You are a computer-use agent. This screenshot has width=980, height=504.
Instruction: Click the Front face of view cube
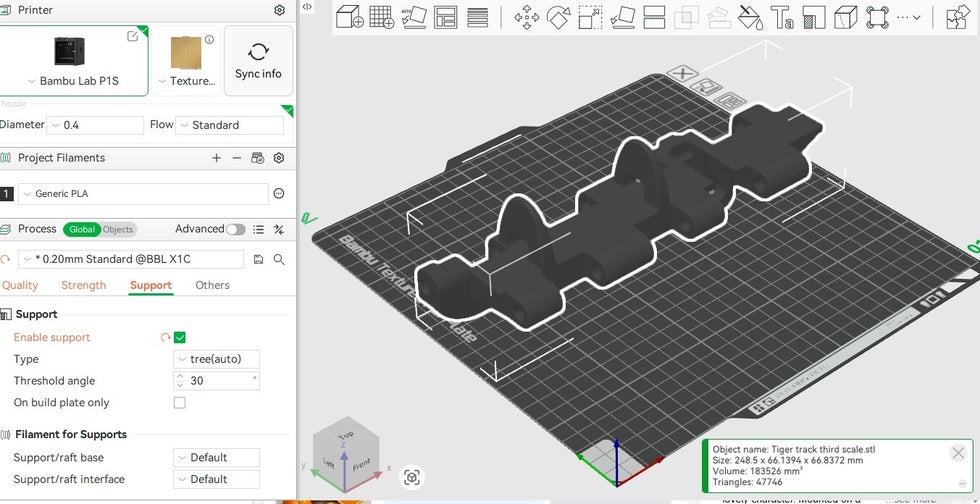point(362,465)
